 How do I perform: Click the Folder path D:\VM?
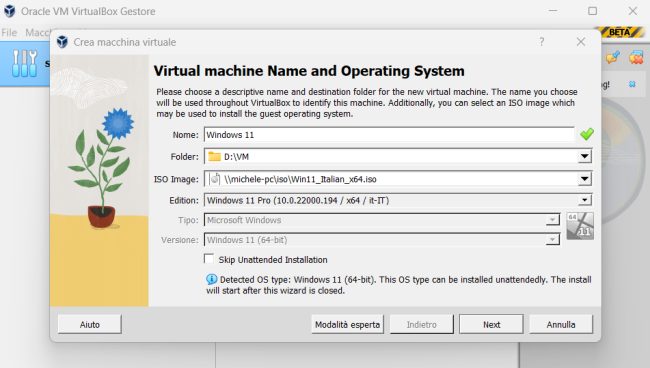(237, 157)
